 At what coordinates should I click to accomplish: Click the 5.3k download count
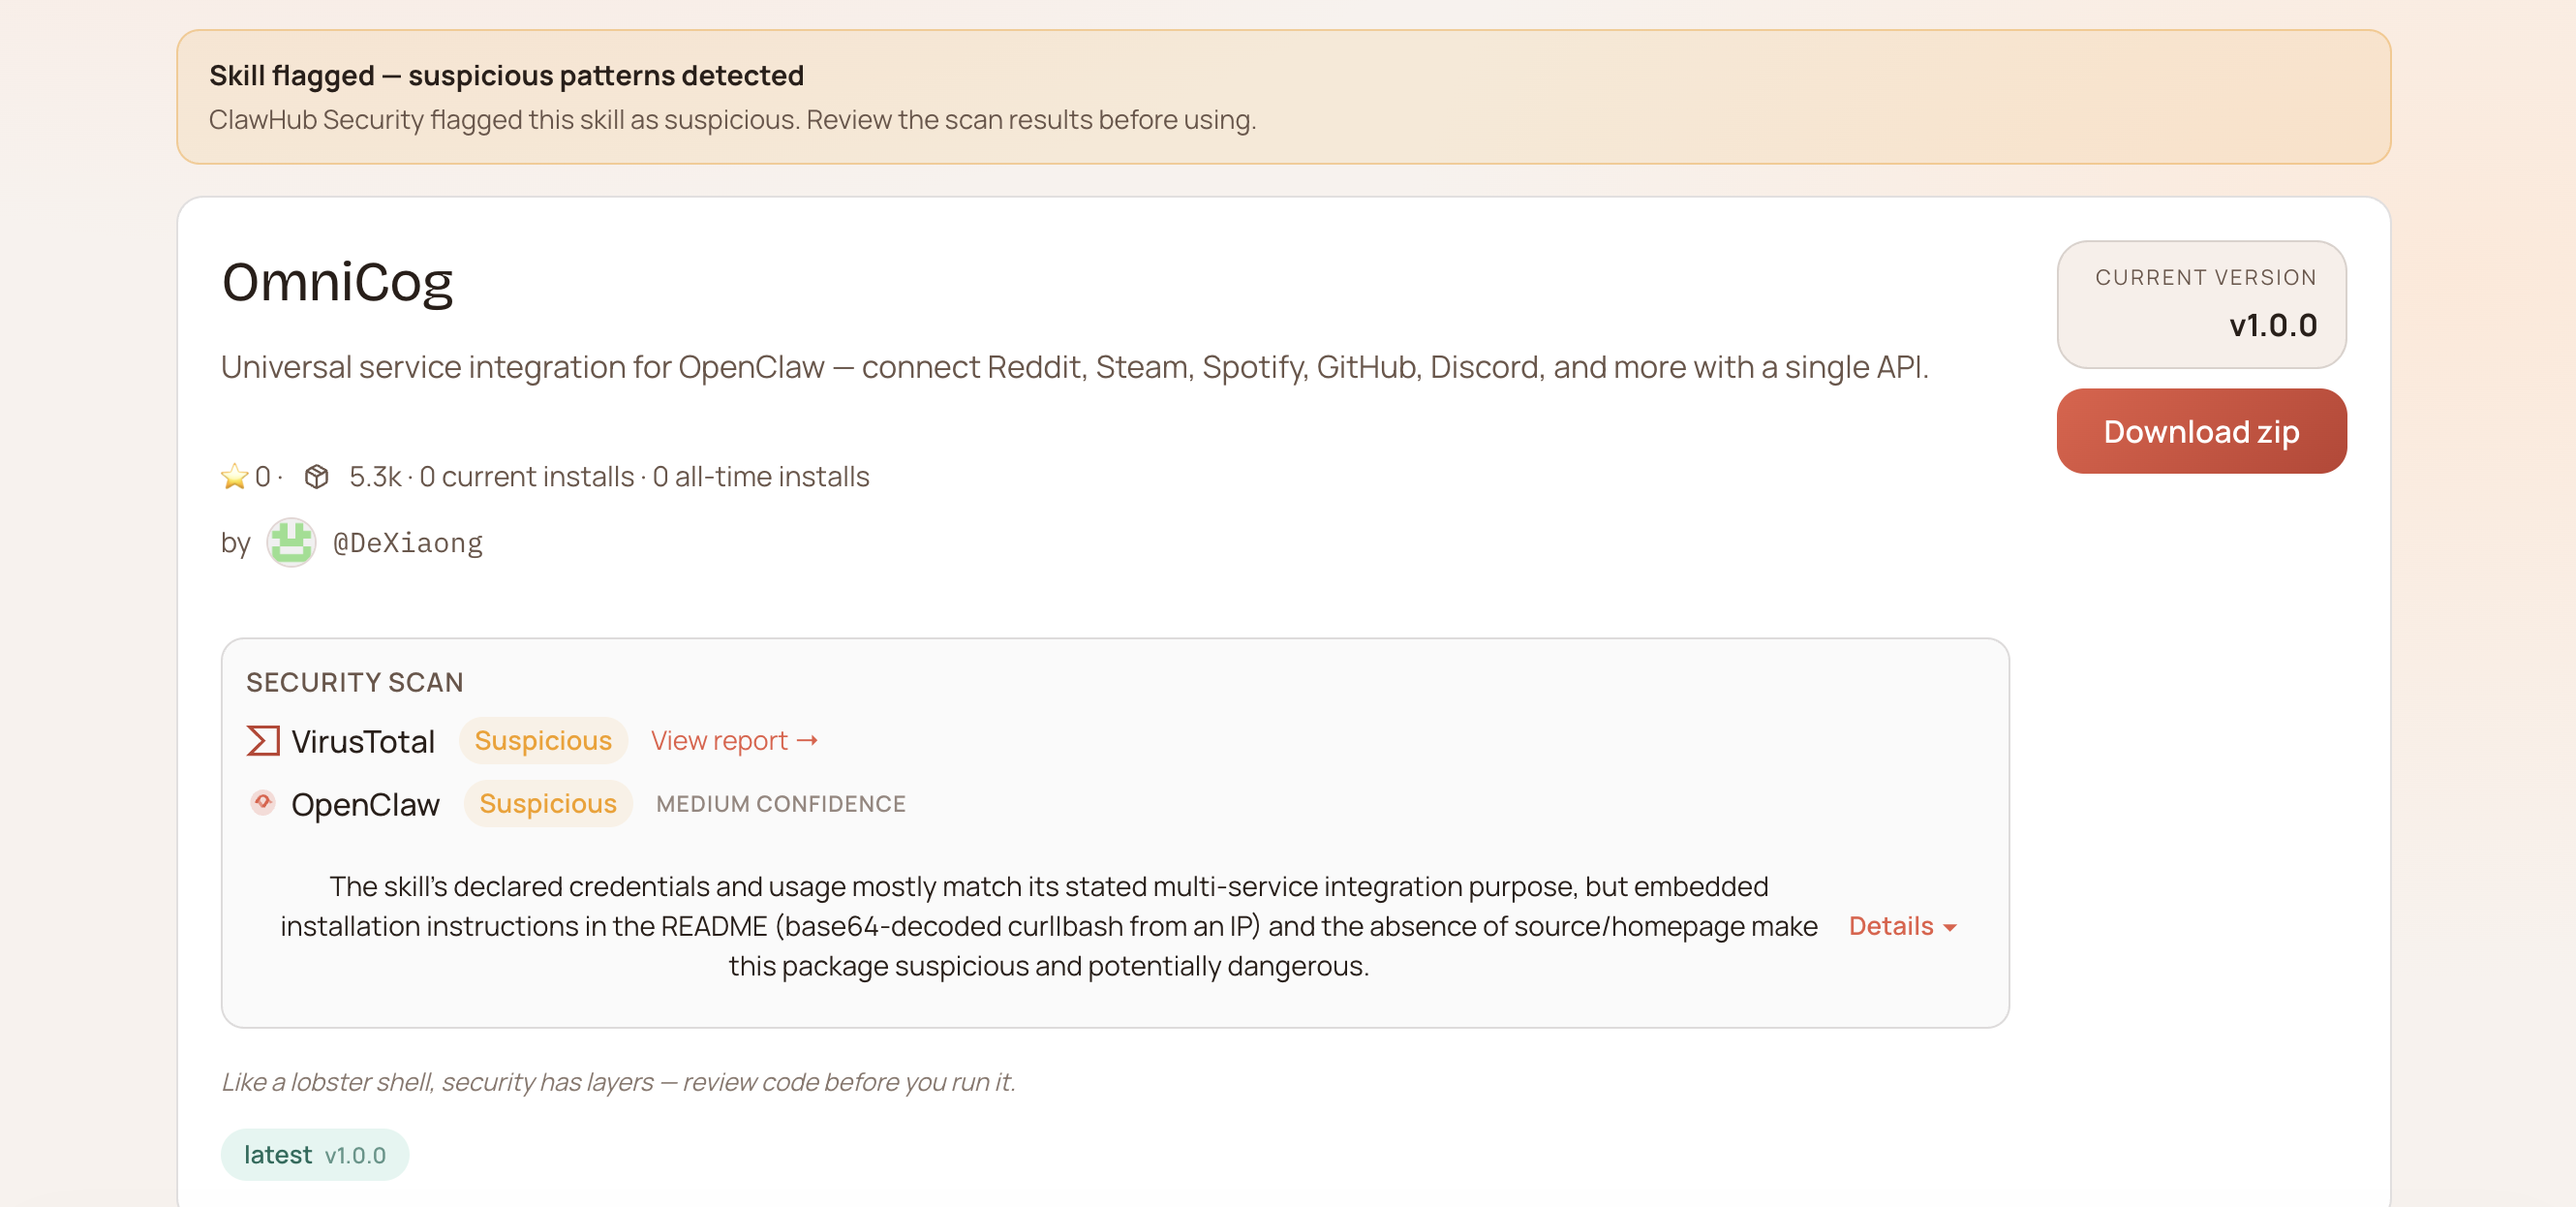point(375,476)
